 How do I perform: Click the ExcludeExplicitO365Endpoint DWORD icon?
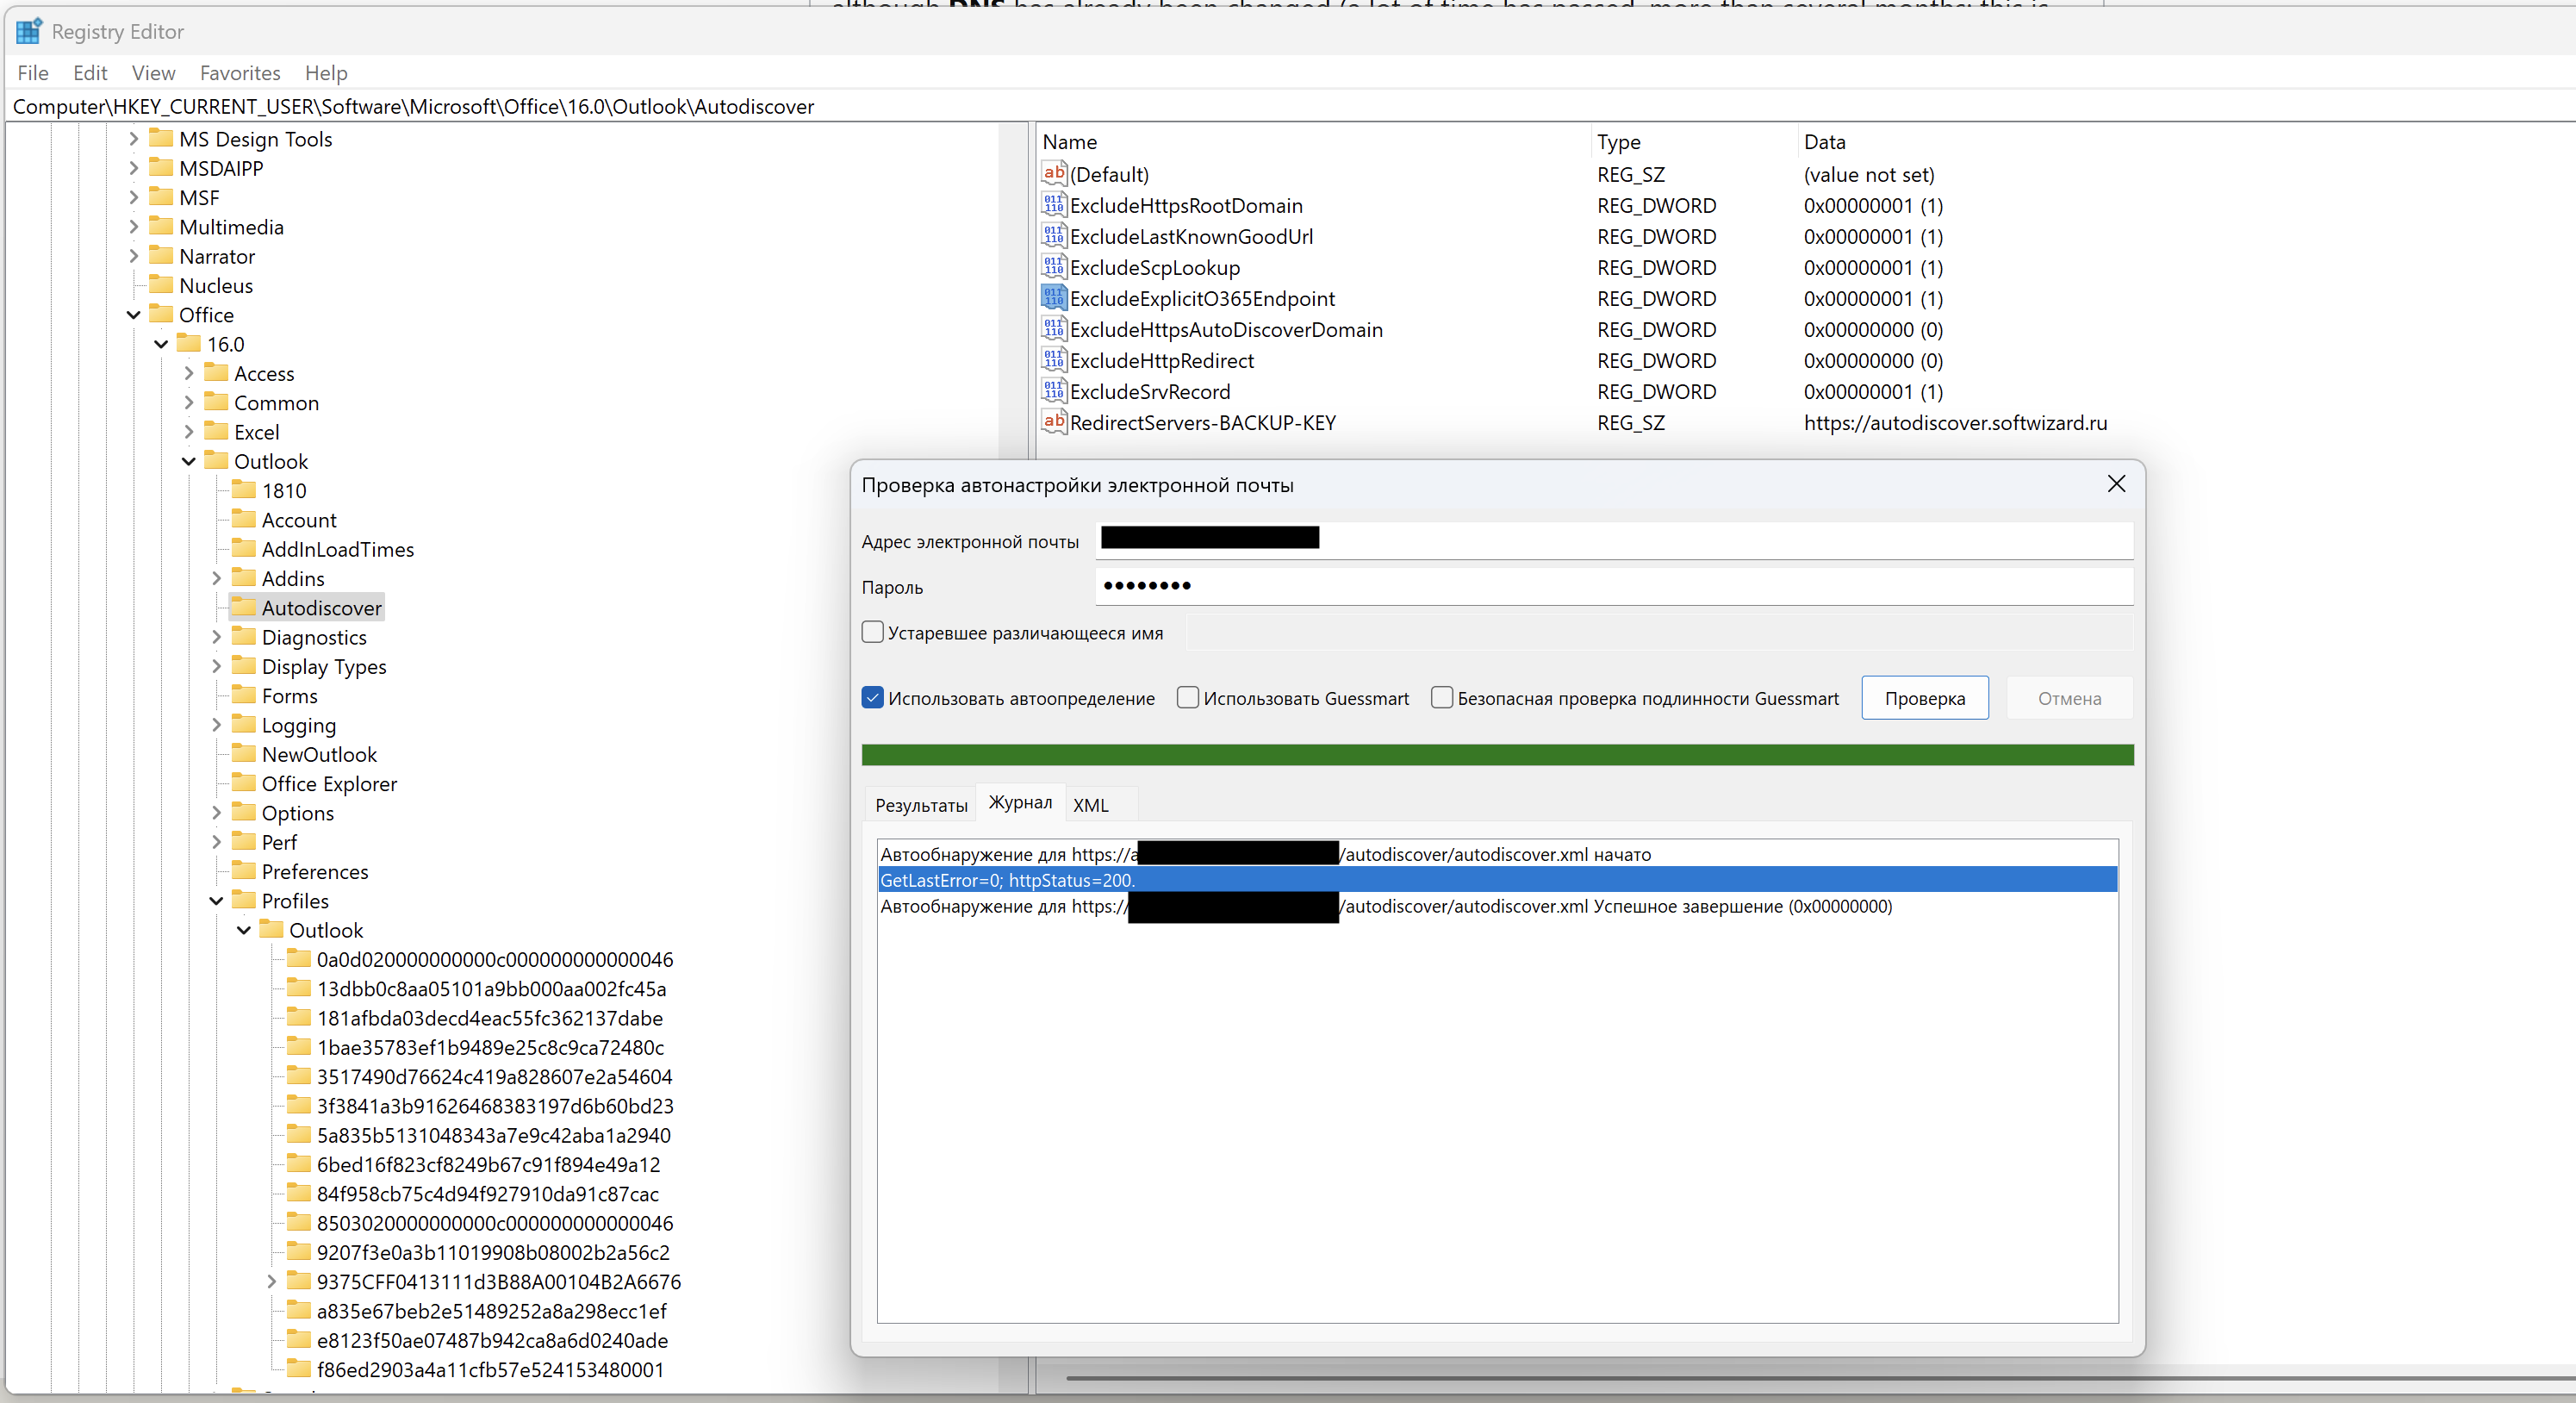(1053, 298)
